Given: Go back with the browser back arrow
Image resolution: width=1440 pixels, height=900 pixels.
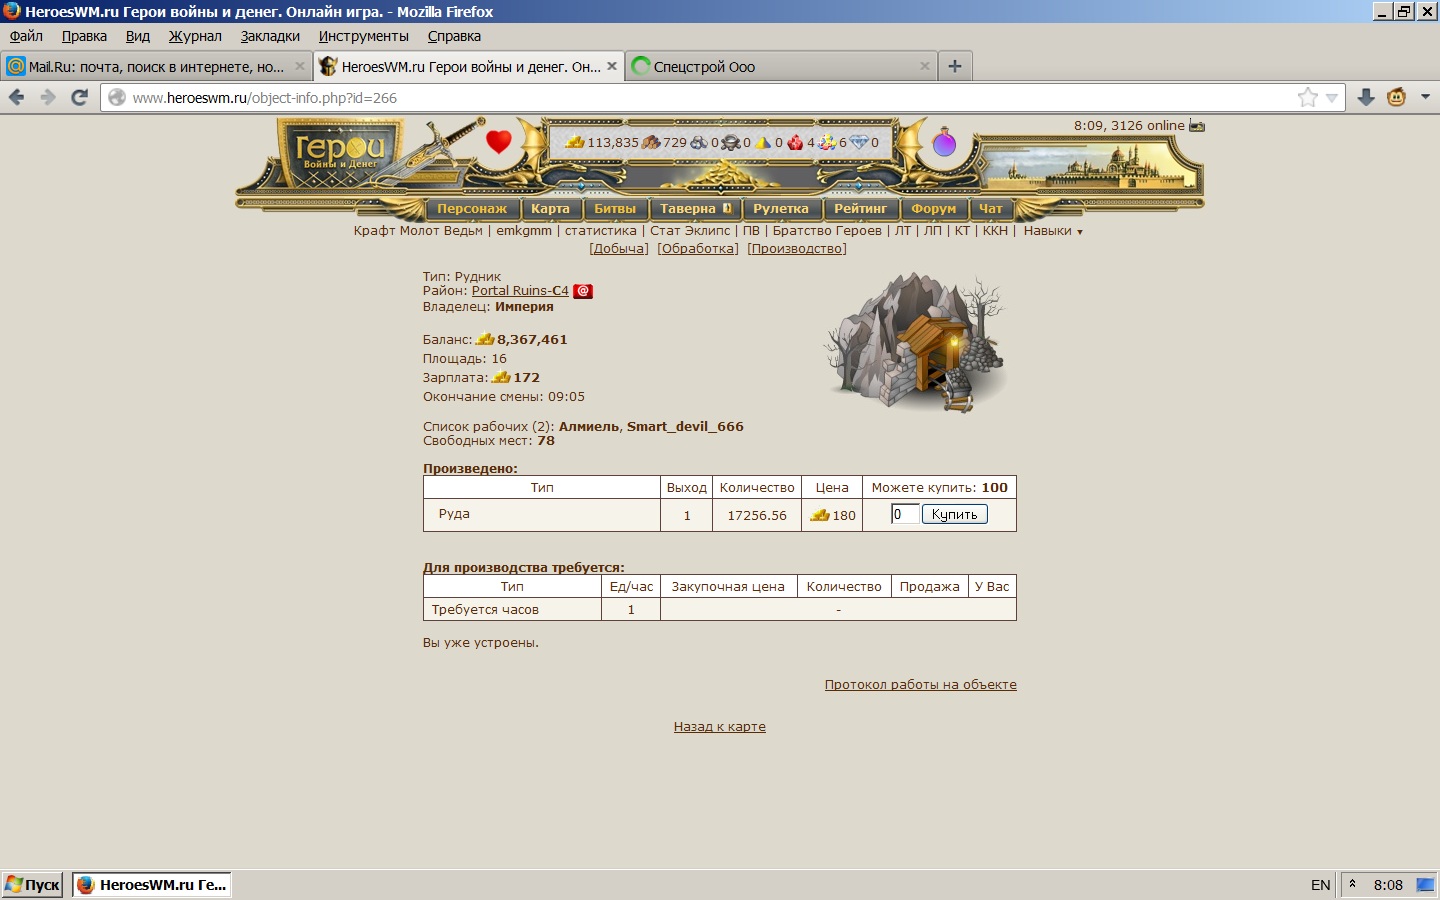Looking at the screenshot, I should 16,97.
